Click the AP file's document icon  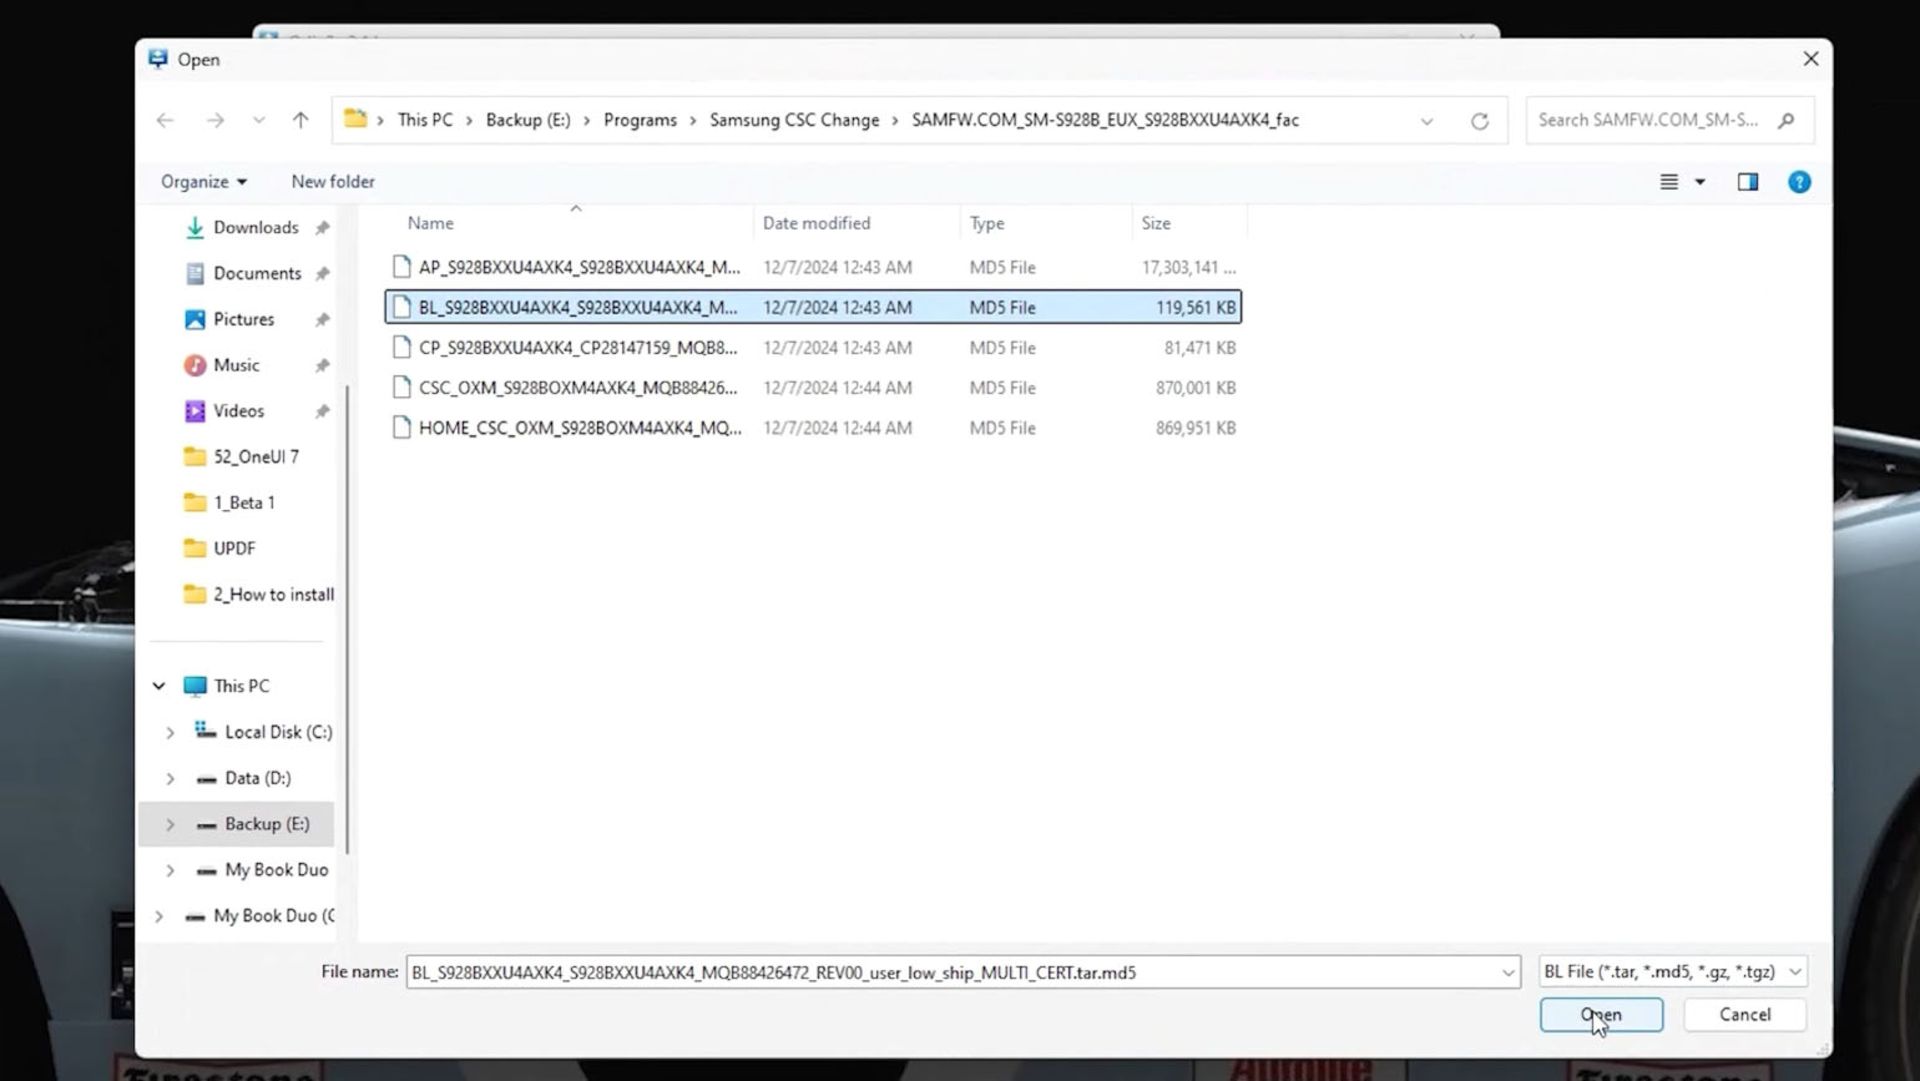401,267
